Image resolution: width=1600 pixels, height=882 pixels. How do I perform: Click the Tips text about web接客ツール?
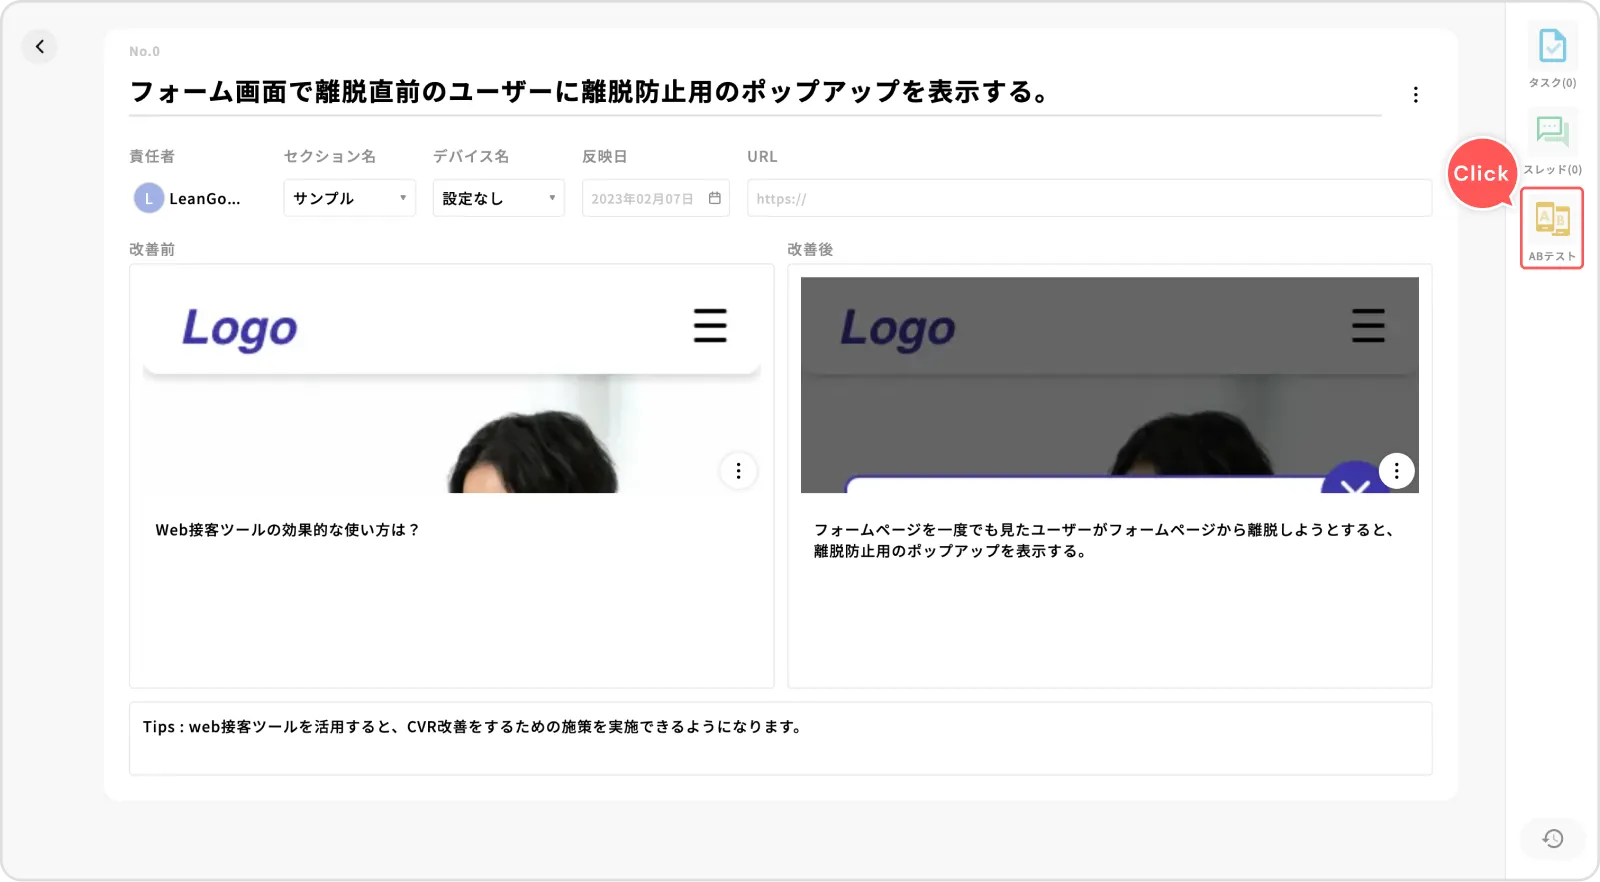coord(473,727)
